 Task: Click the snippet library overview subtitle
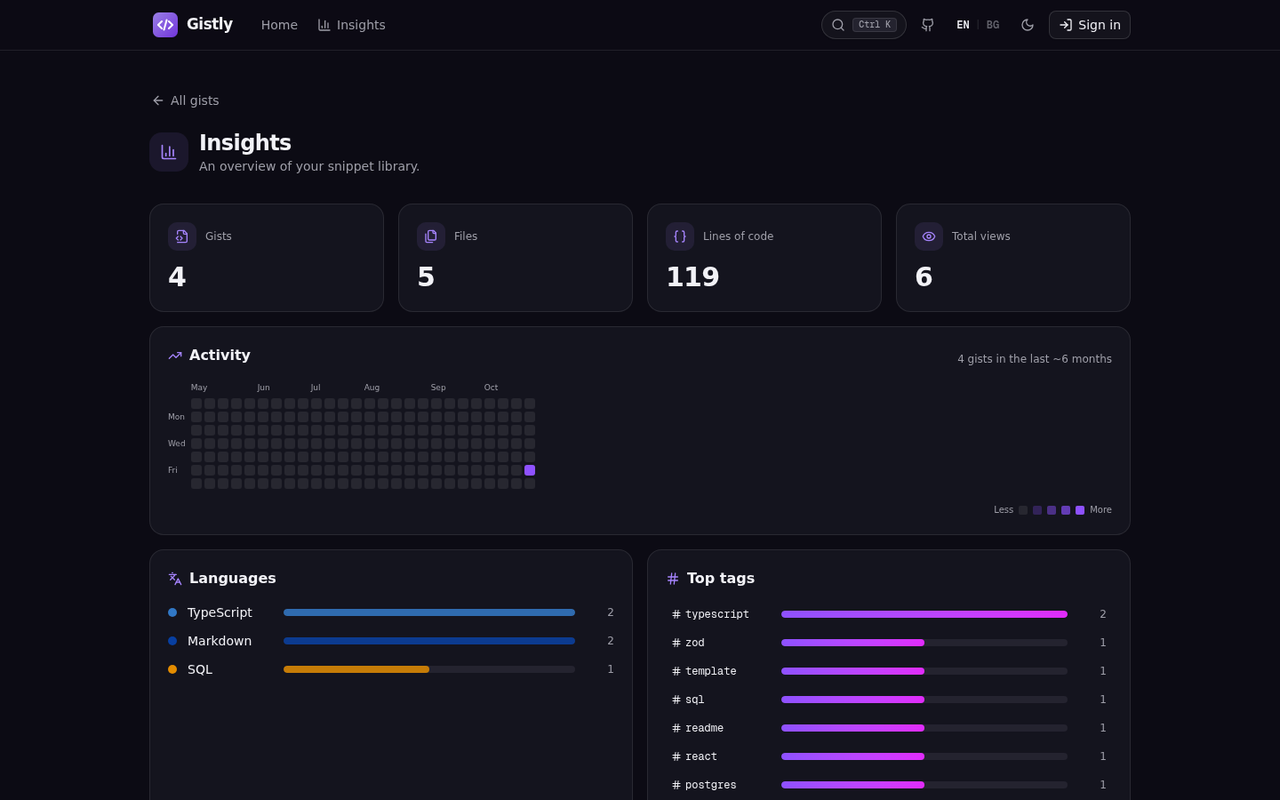[x=309, y=166]
